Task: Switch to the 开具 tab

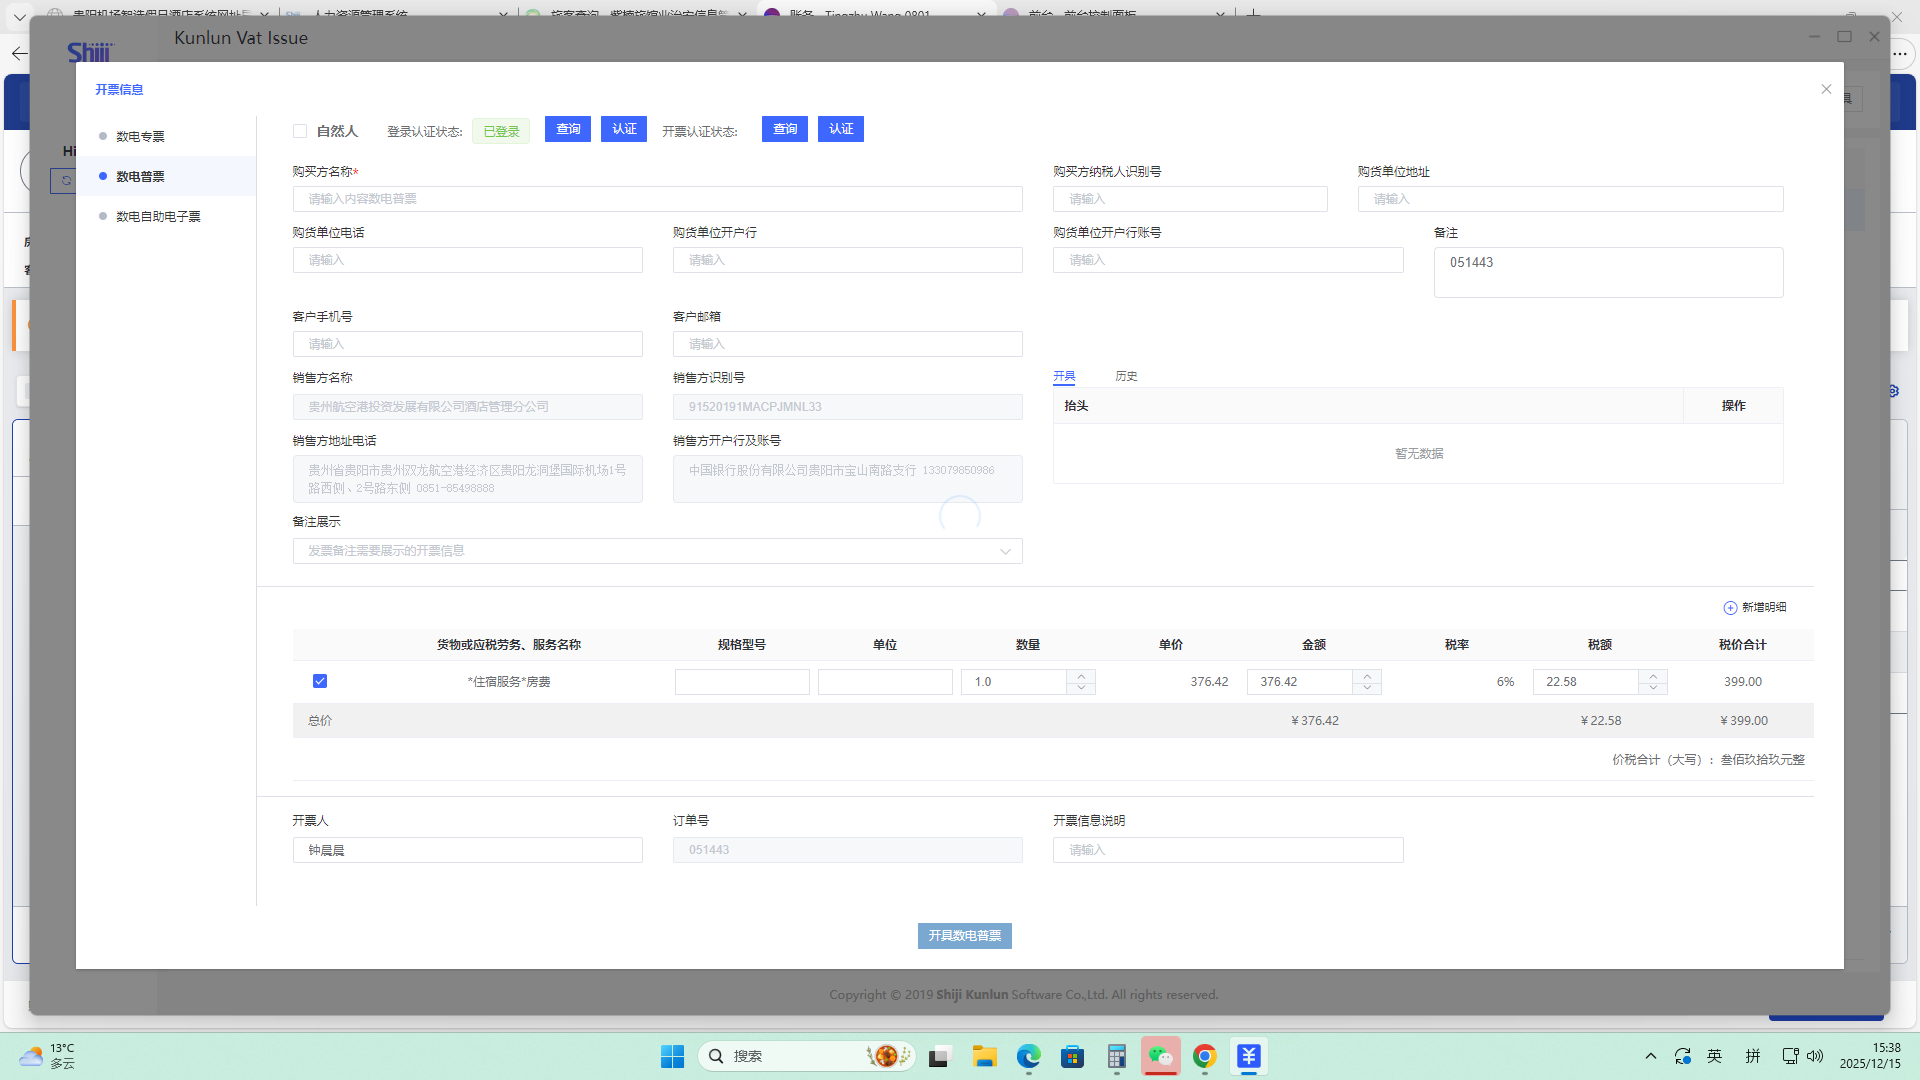Action: (x=1064, y=376)
